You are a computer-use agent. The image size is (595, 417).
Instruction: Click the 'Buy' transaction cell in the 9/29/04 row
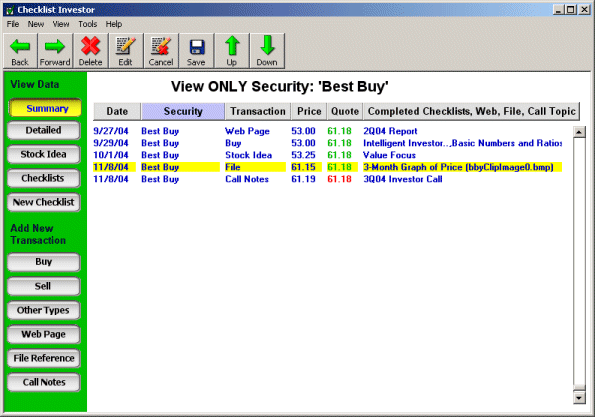[x=233, y=143]
